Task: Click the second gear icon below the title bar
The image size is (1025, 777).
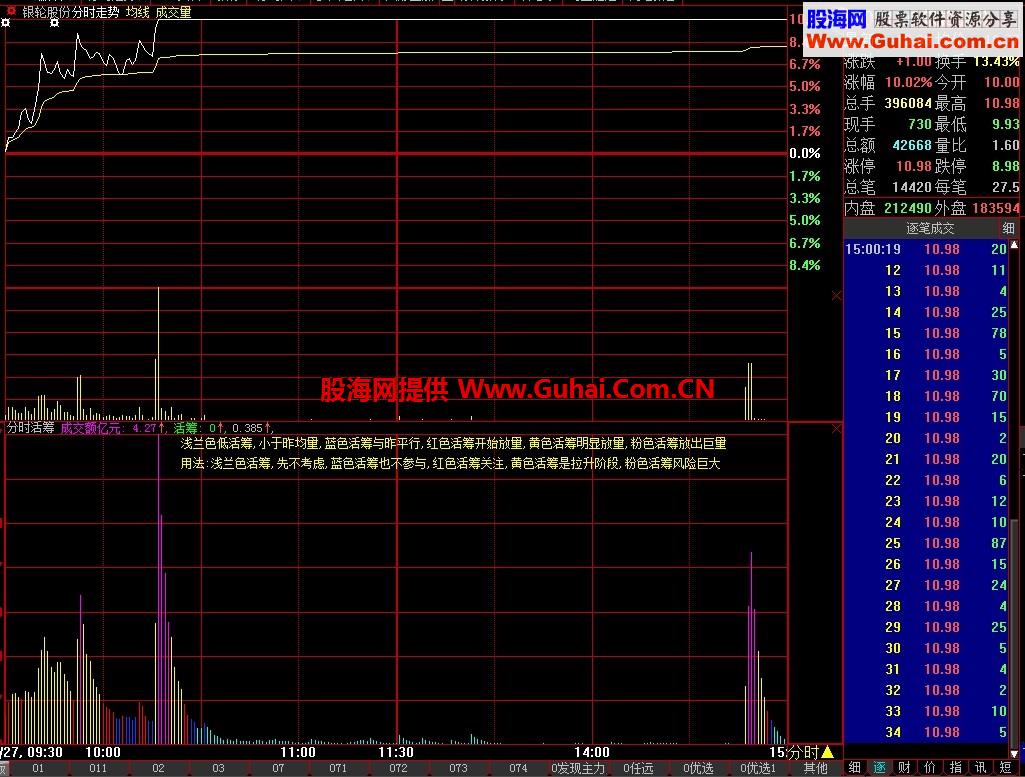Action: pos(54,23)
